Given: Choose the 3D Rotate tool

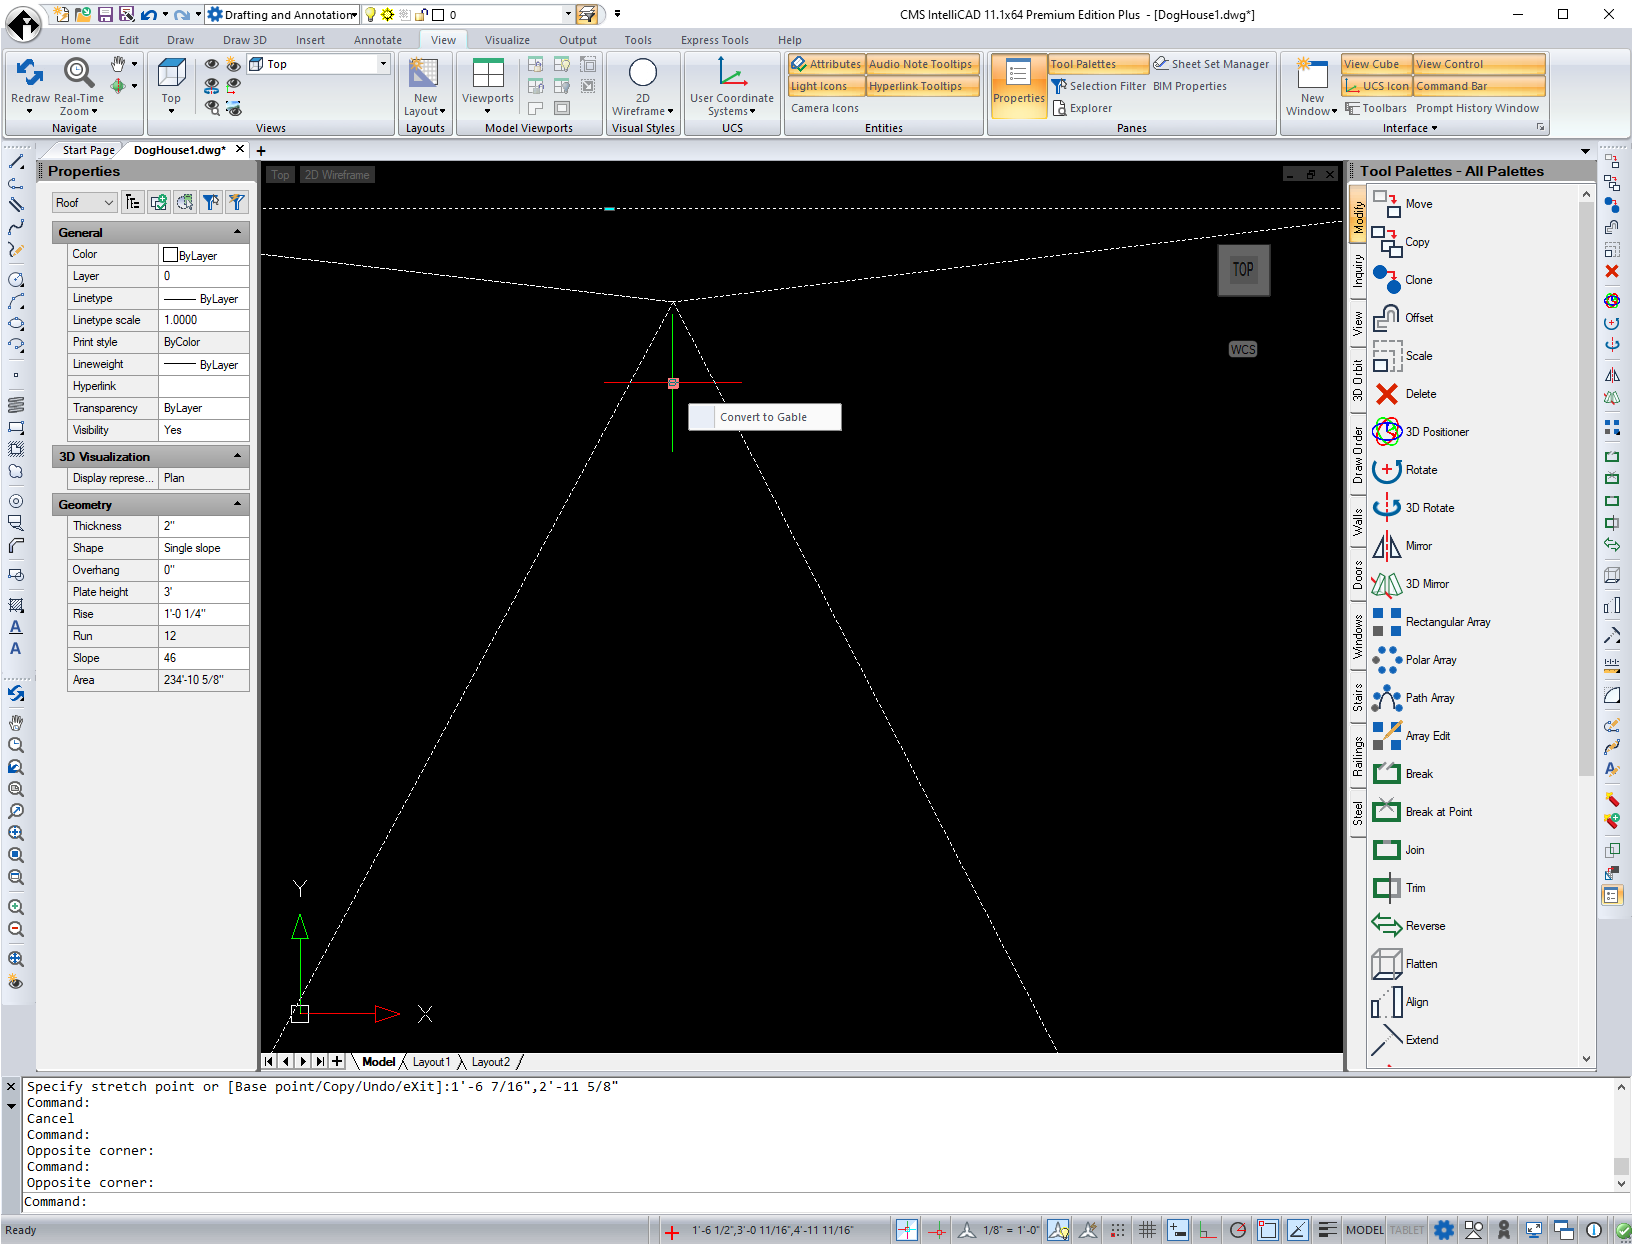Looking at the screenshot, I should 1413,508.
